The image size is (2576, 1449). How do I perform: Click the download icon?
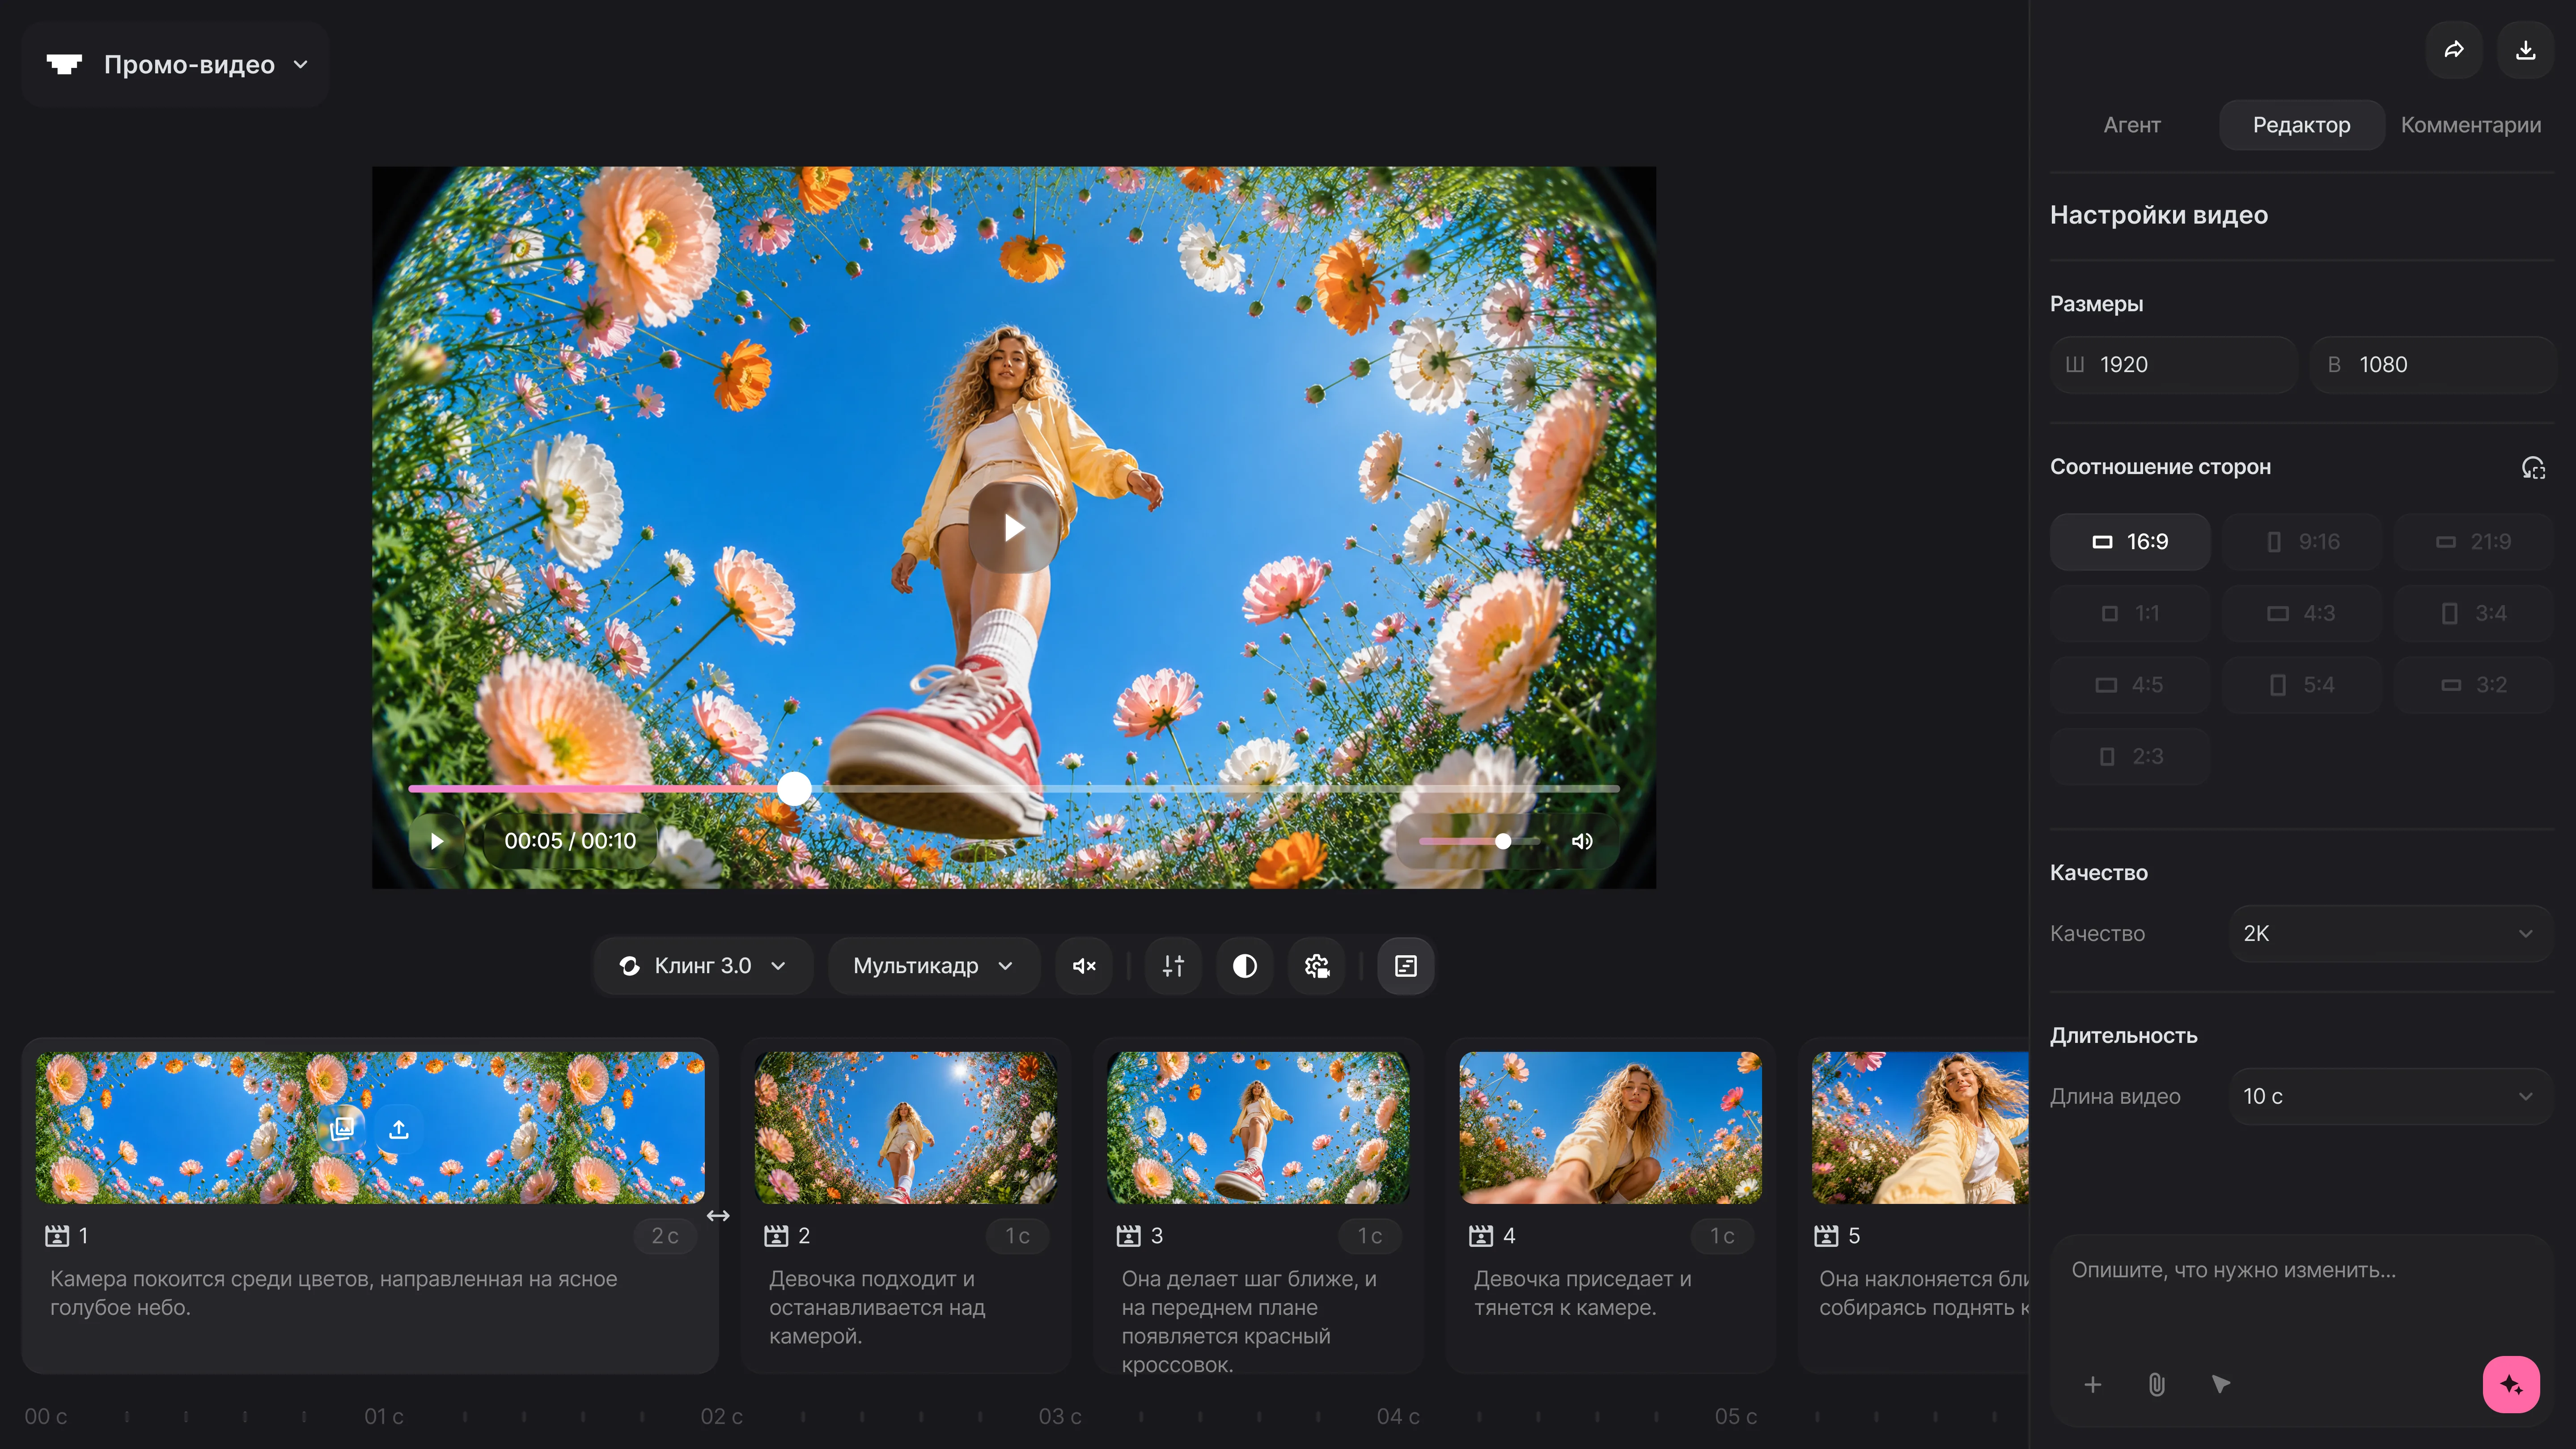(x=2525, y=50)
